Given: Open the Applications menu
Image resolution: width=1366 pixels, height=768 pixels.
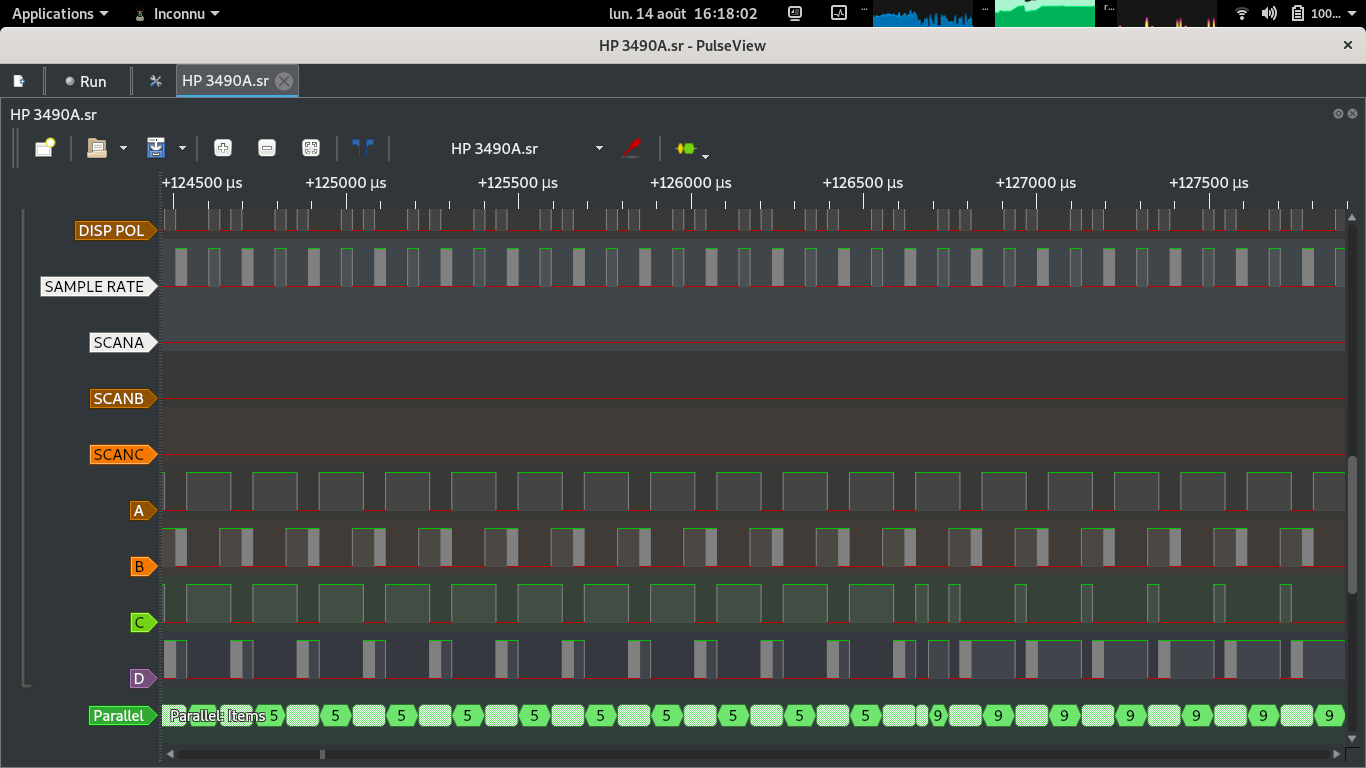Looking at the screenshot, I should pos(60,14).
